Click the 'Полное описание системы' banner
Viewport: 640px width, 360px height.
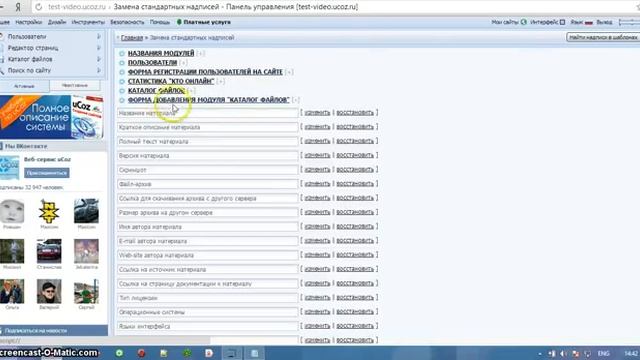pyautogui.click(x=51, y=117)
